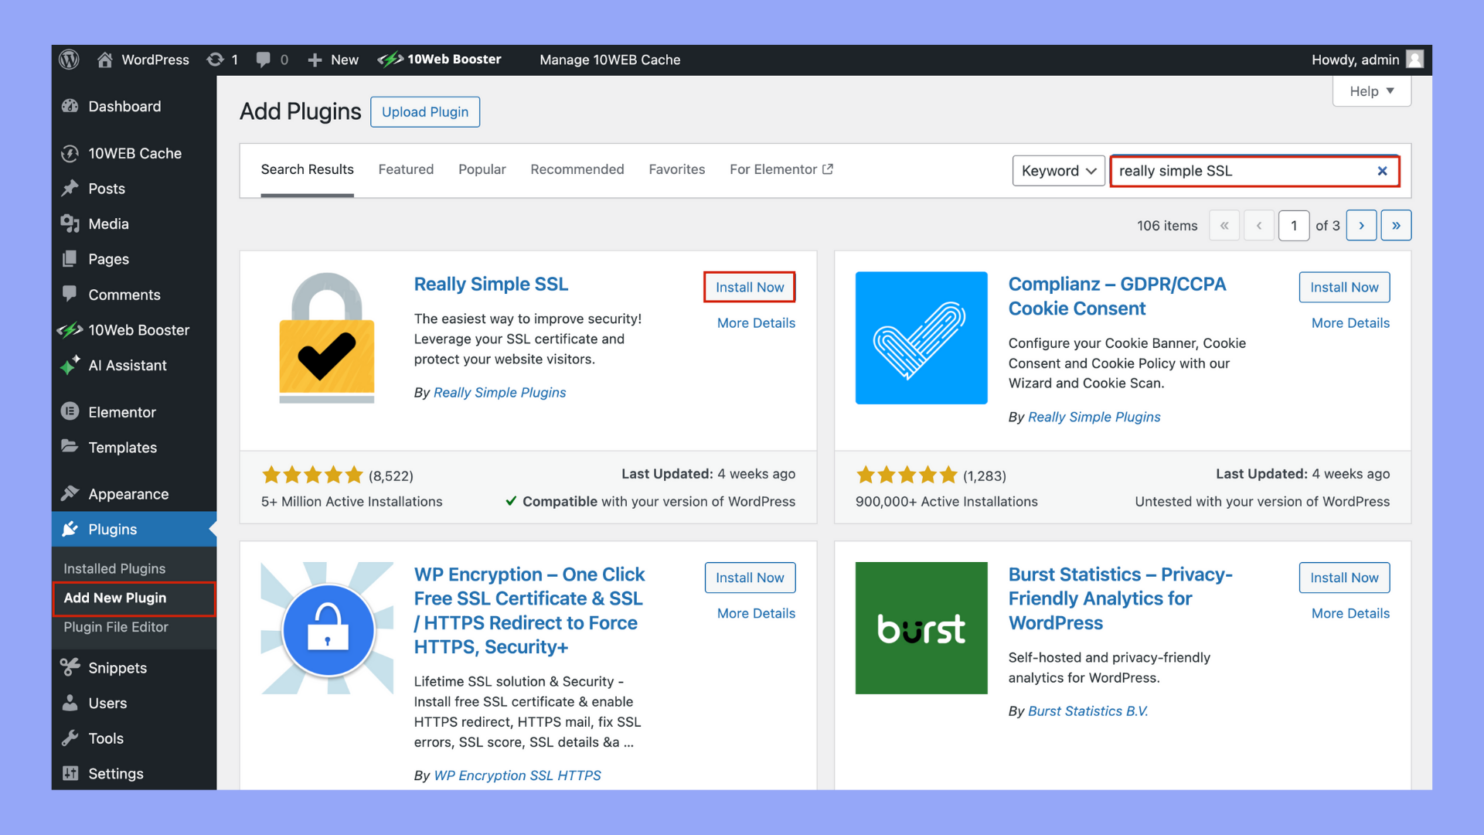Click the 10Web Booster lightning icon

pos(390,59)
